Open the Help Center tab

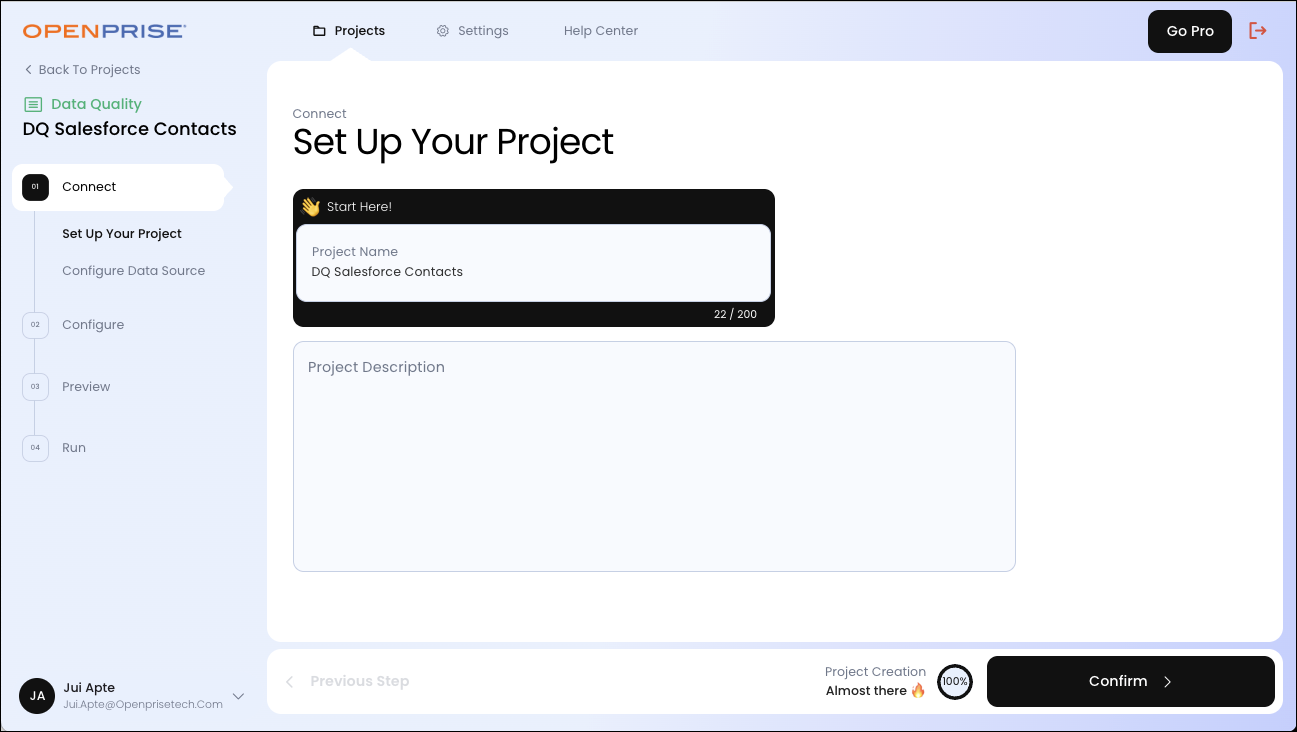(x=601, y=31)
